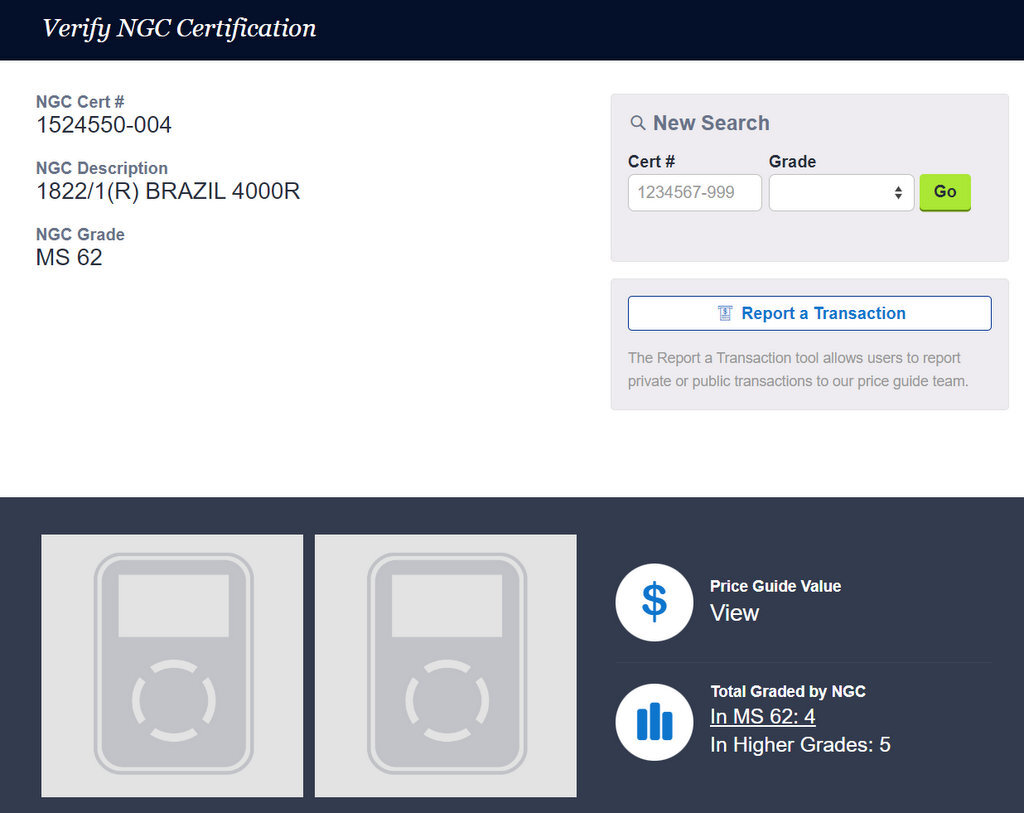Focus the Cert # input field

(x=695, y=193)
